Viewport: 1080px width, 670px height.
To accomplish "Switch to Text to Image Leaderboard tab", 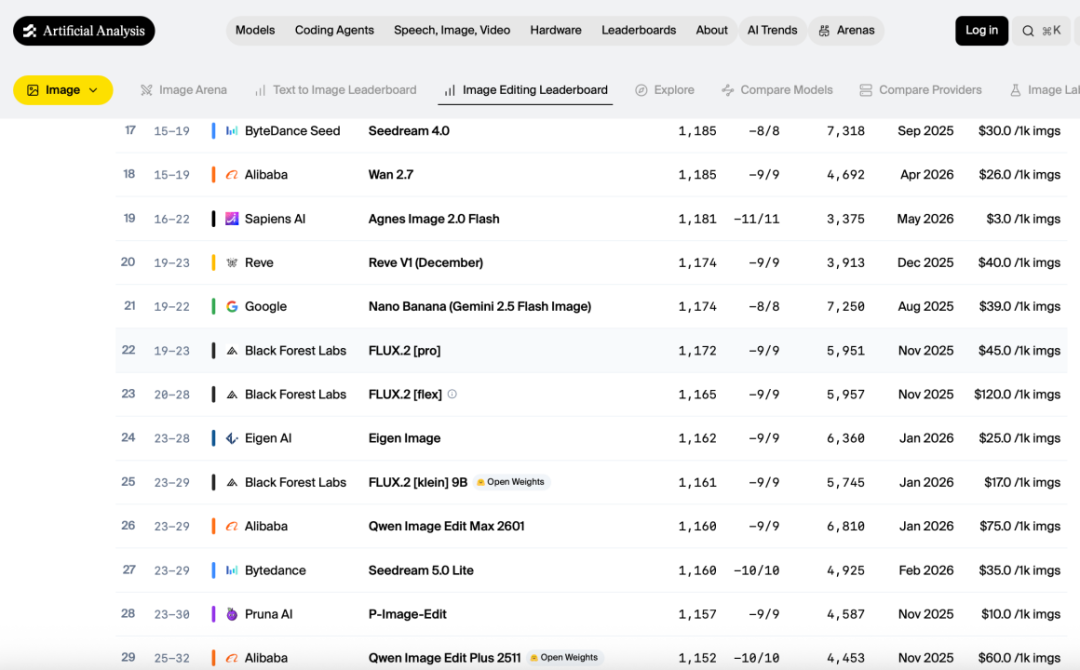I will click(x=335, y=90).
